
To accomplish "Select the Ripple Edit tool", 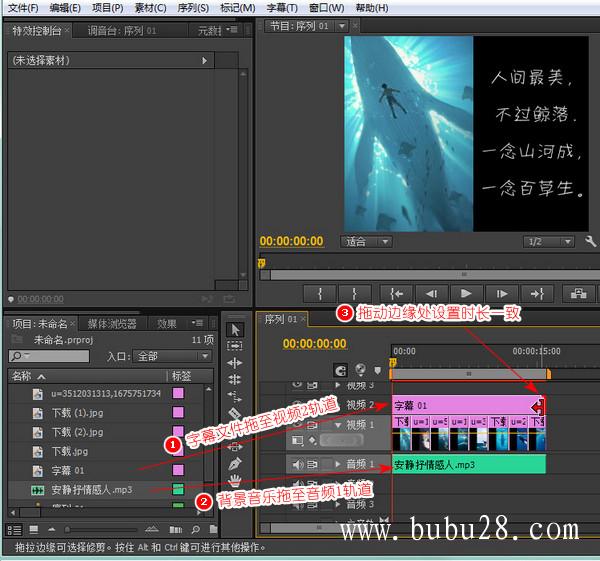I will 235,363.
